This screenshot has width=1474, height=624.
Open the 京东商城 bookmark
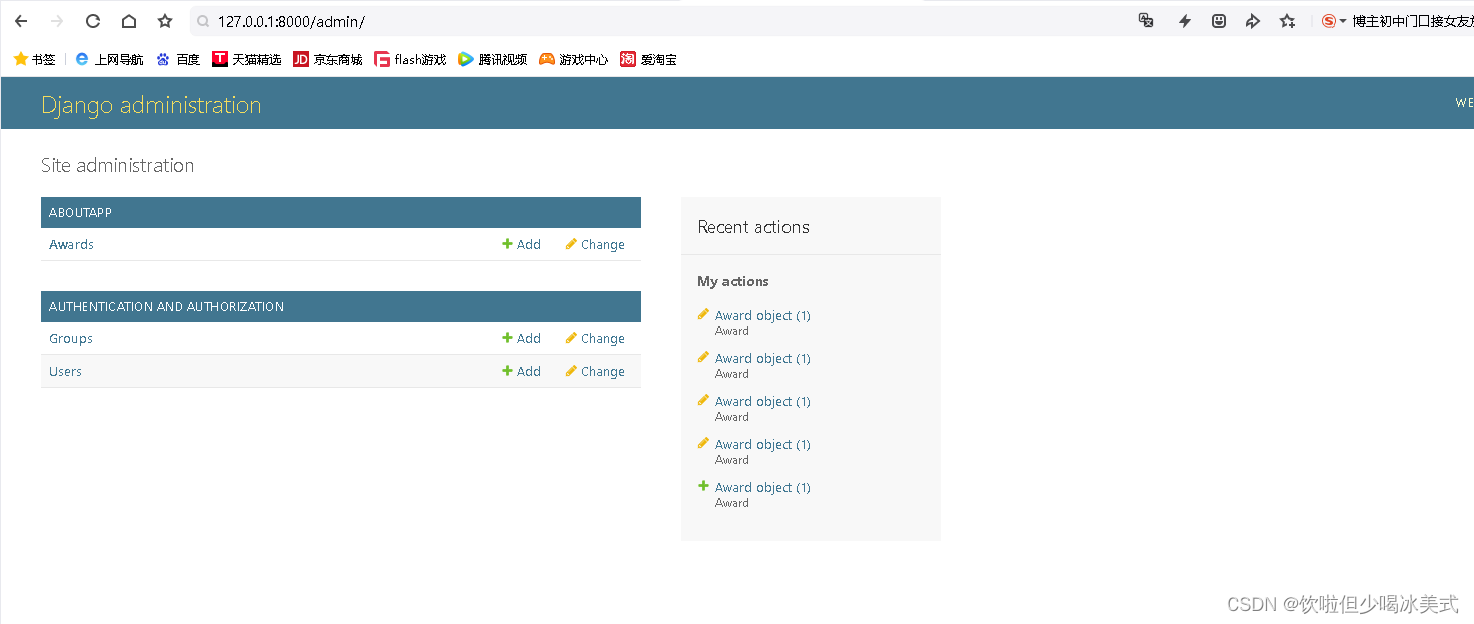tap(328, 59)
